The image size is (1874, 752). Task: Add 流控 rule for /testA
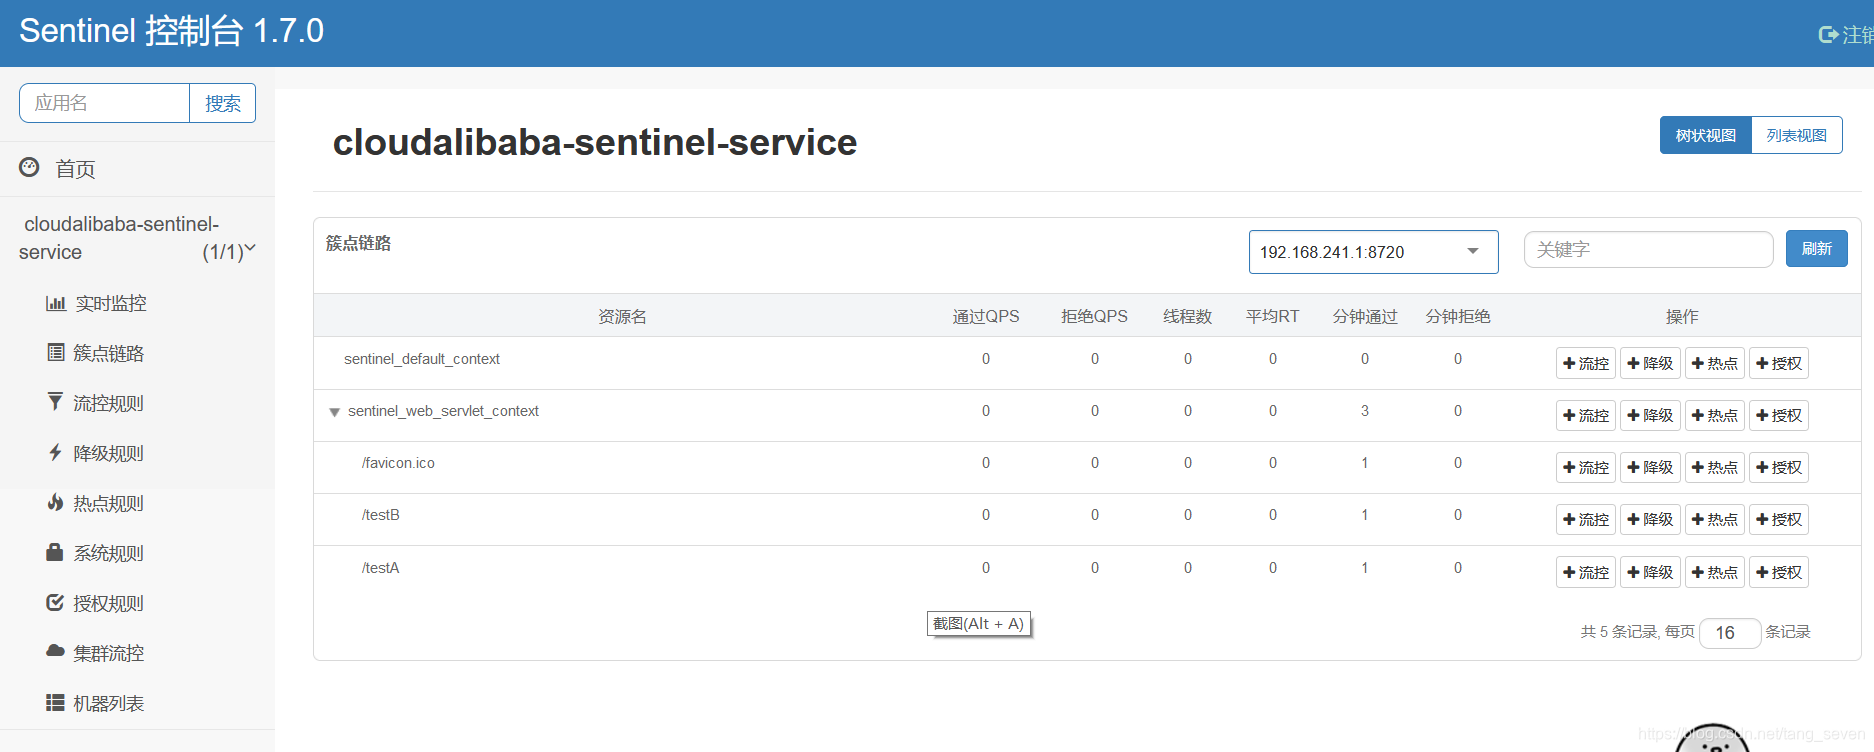click(1586, 572)
